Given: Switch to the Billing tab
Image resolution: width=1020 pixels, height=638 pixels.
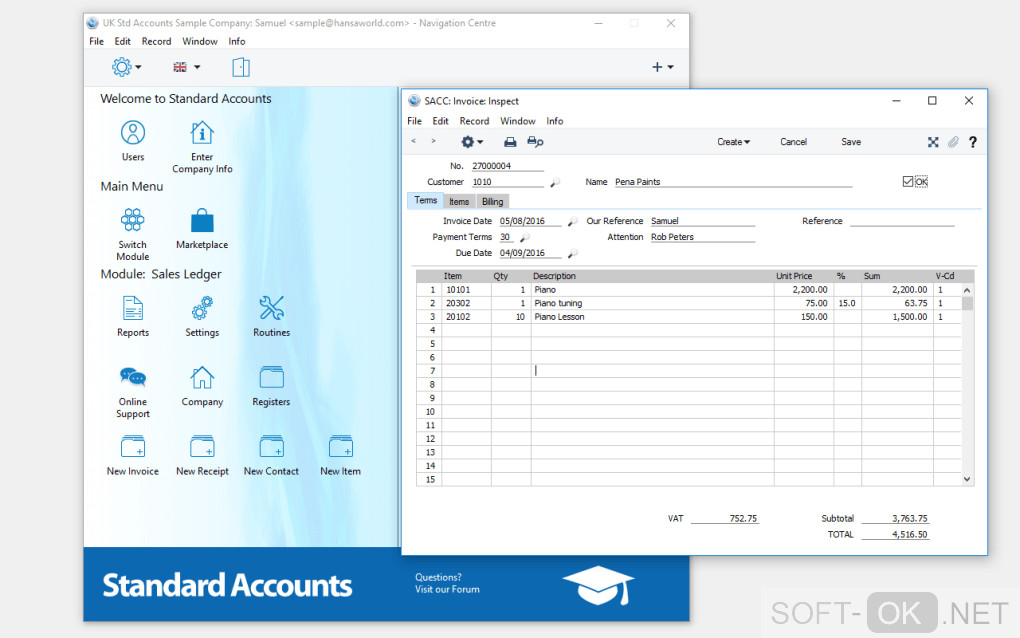Looking at the screenshot, I should (492, 202).
